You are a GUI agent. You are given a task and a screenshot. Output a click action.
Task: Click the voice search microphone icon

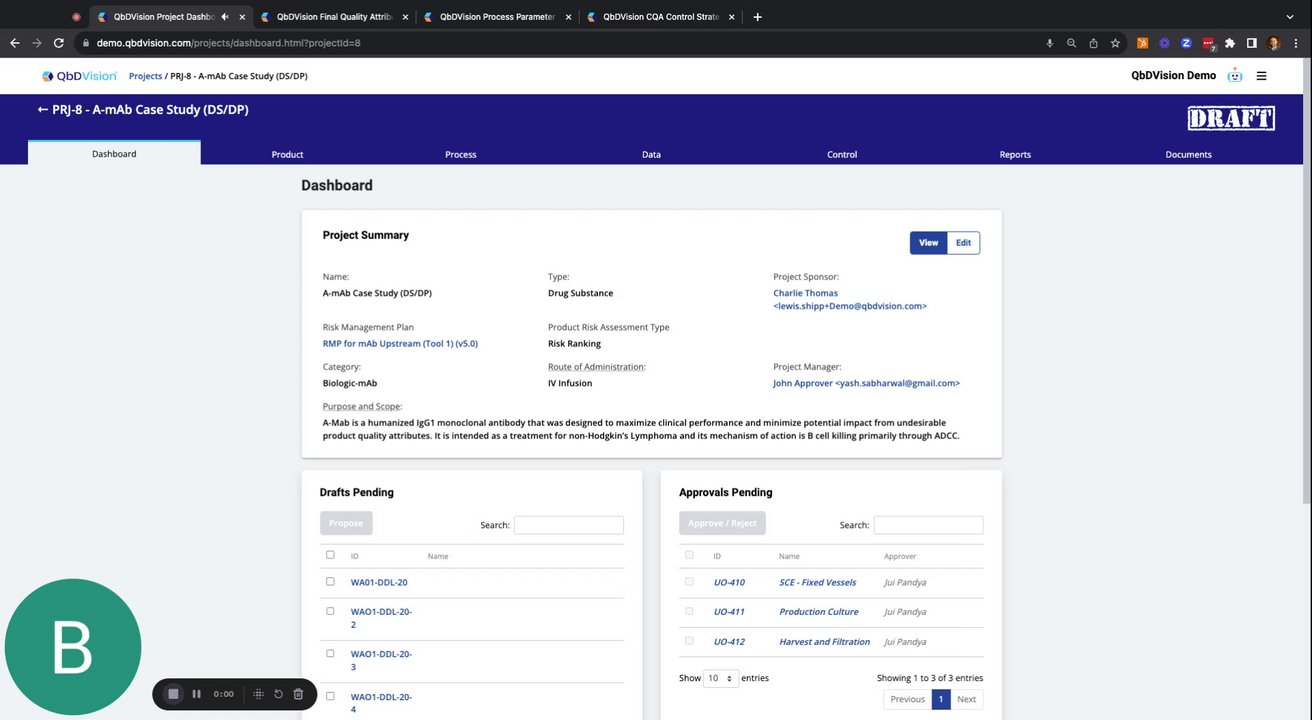[1049, 43]
